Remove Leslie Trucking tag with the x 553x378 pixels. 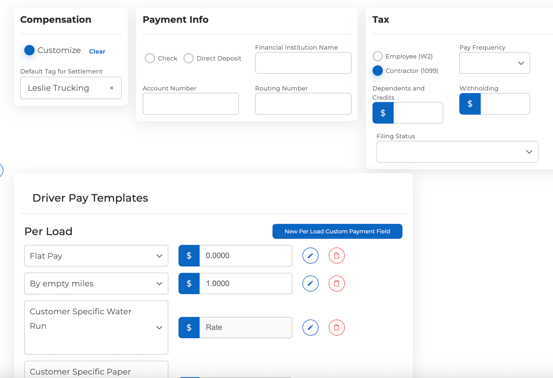111,88
